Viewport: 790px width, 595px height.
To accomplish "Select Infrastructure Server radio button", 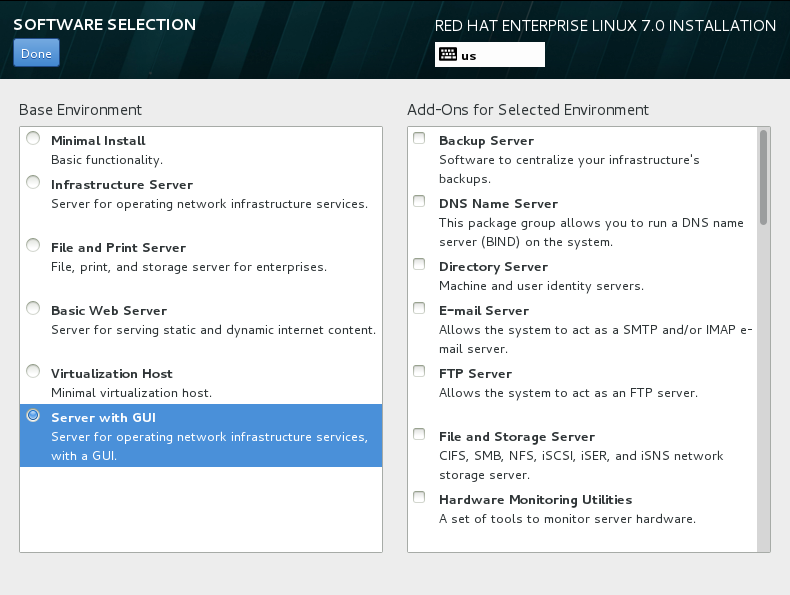I will point(34,184).
